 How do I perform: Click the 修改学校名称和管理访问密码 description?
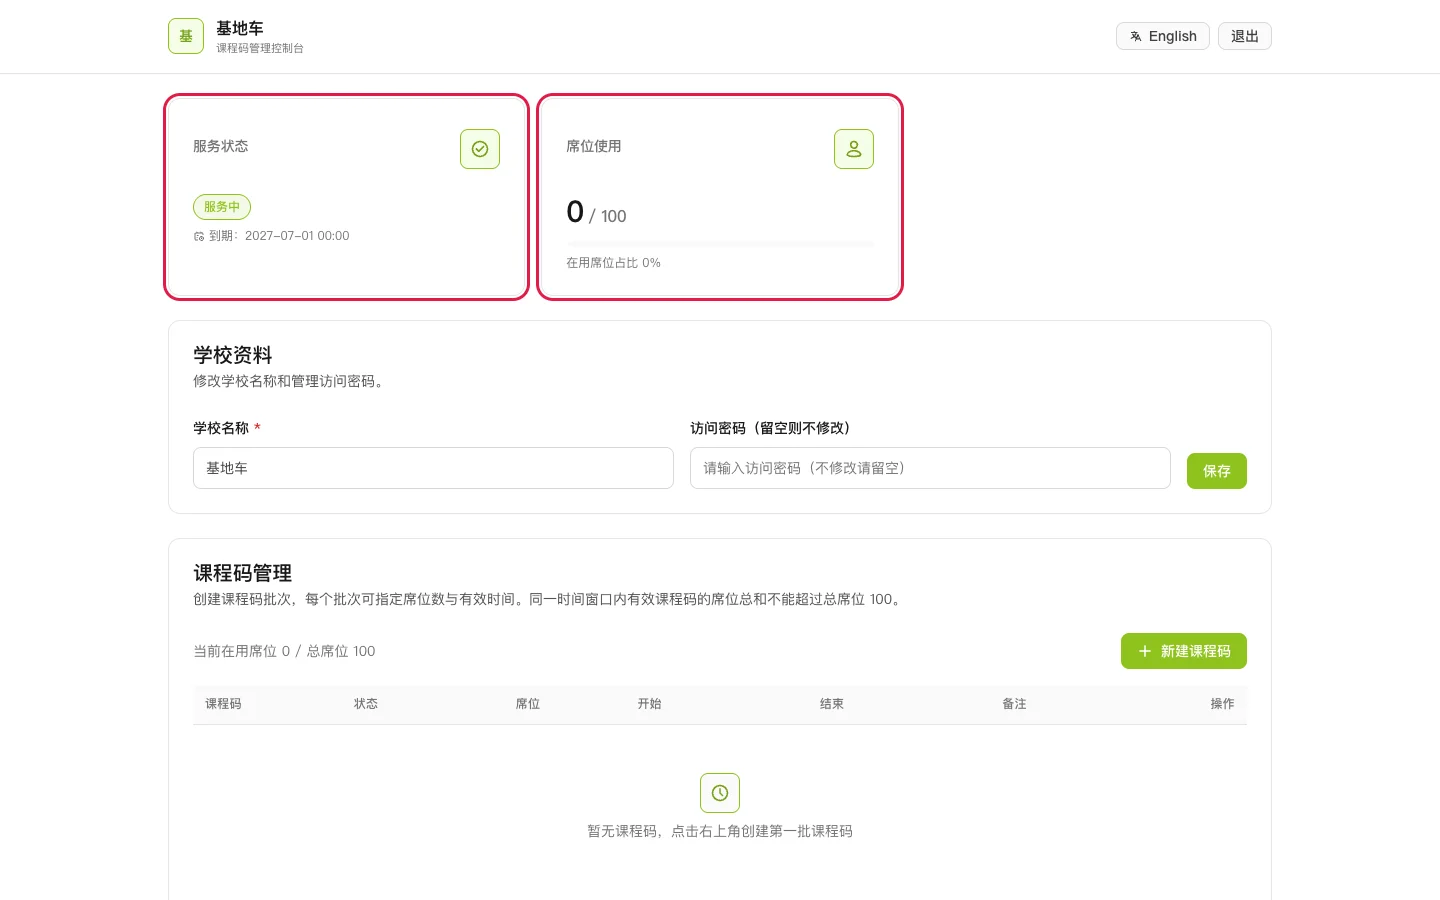(290, 381)
